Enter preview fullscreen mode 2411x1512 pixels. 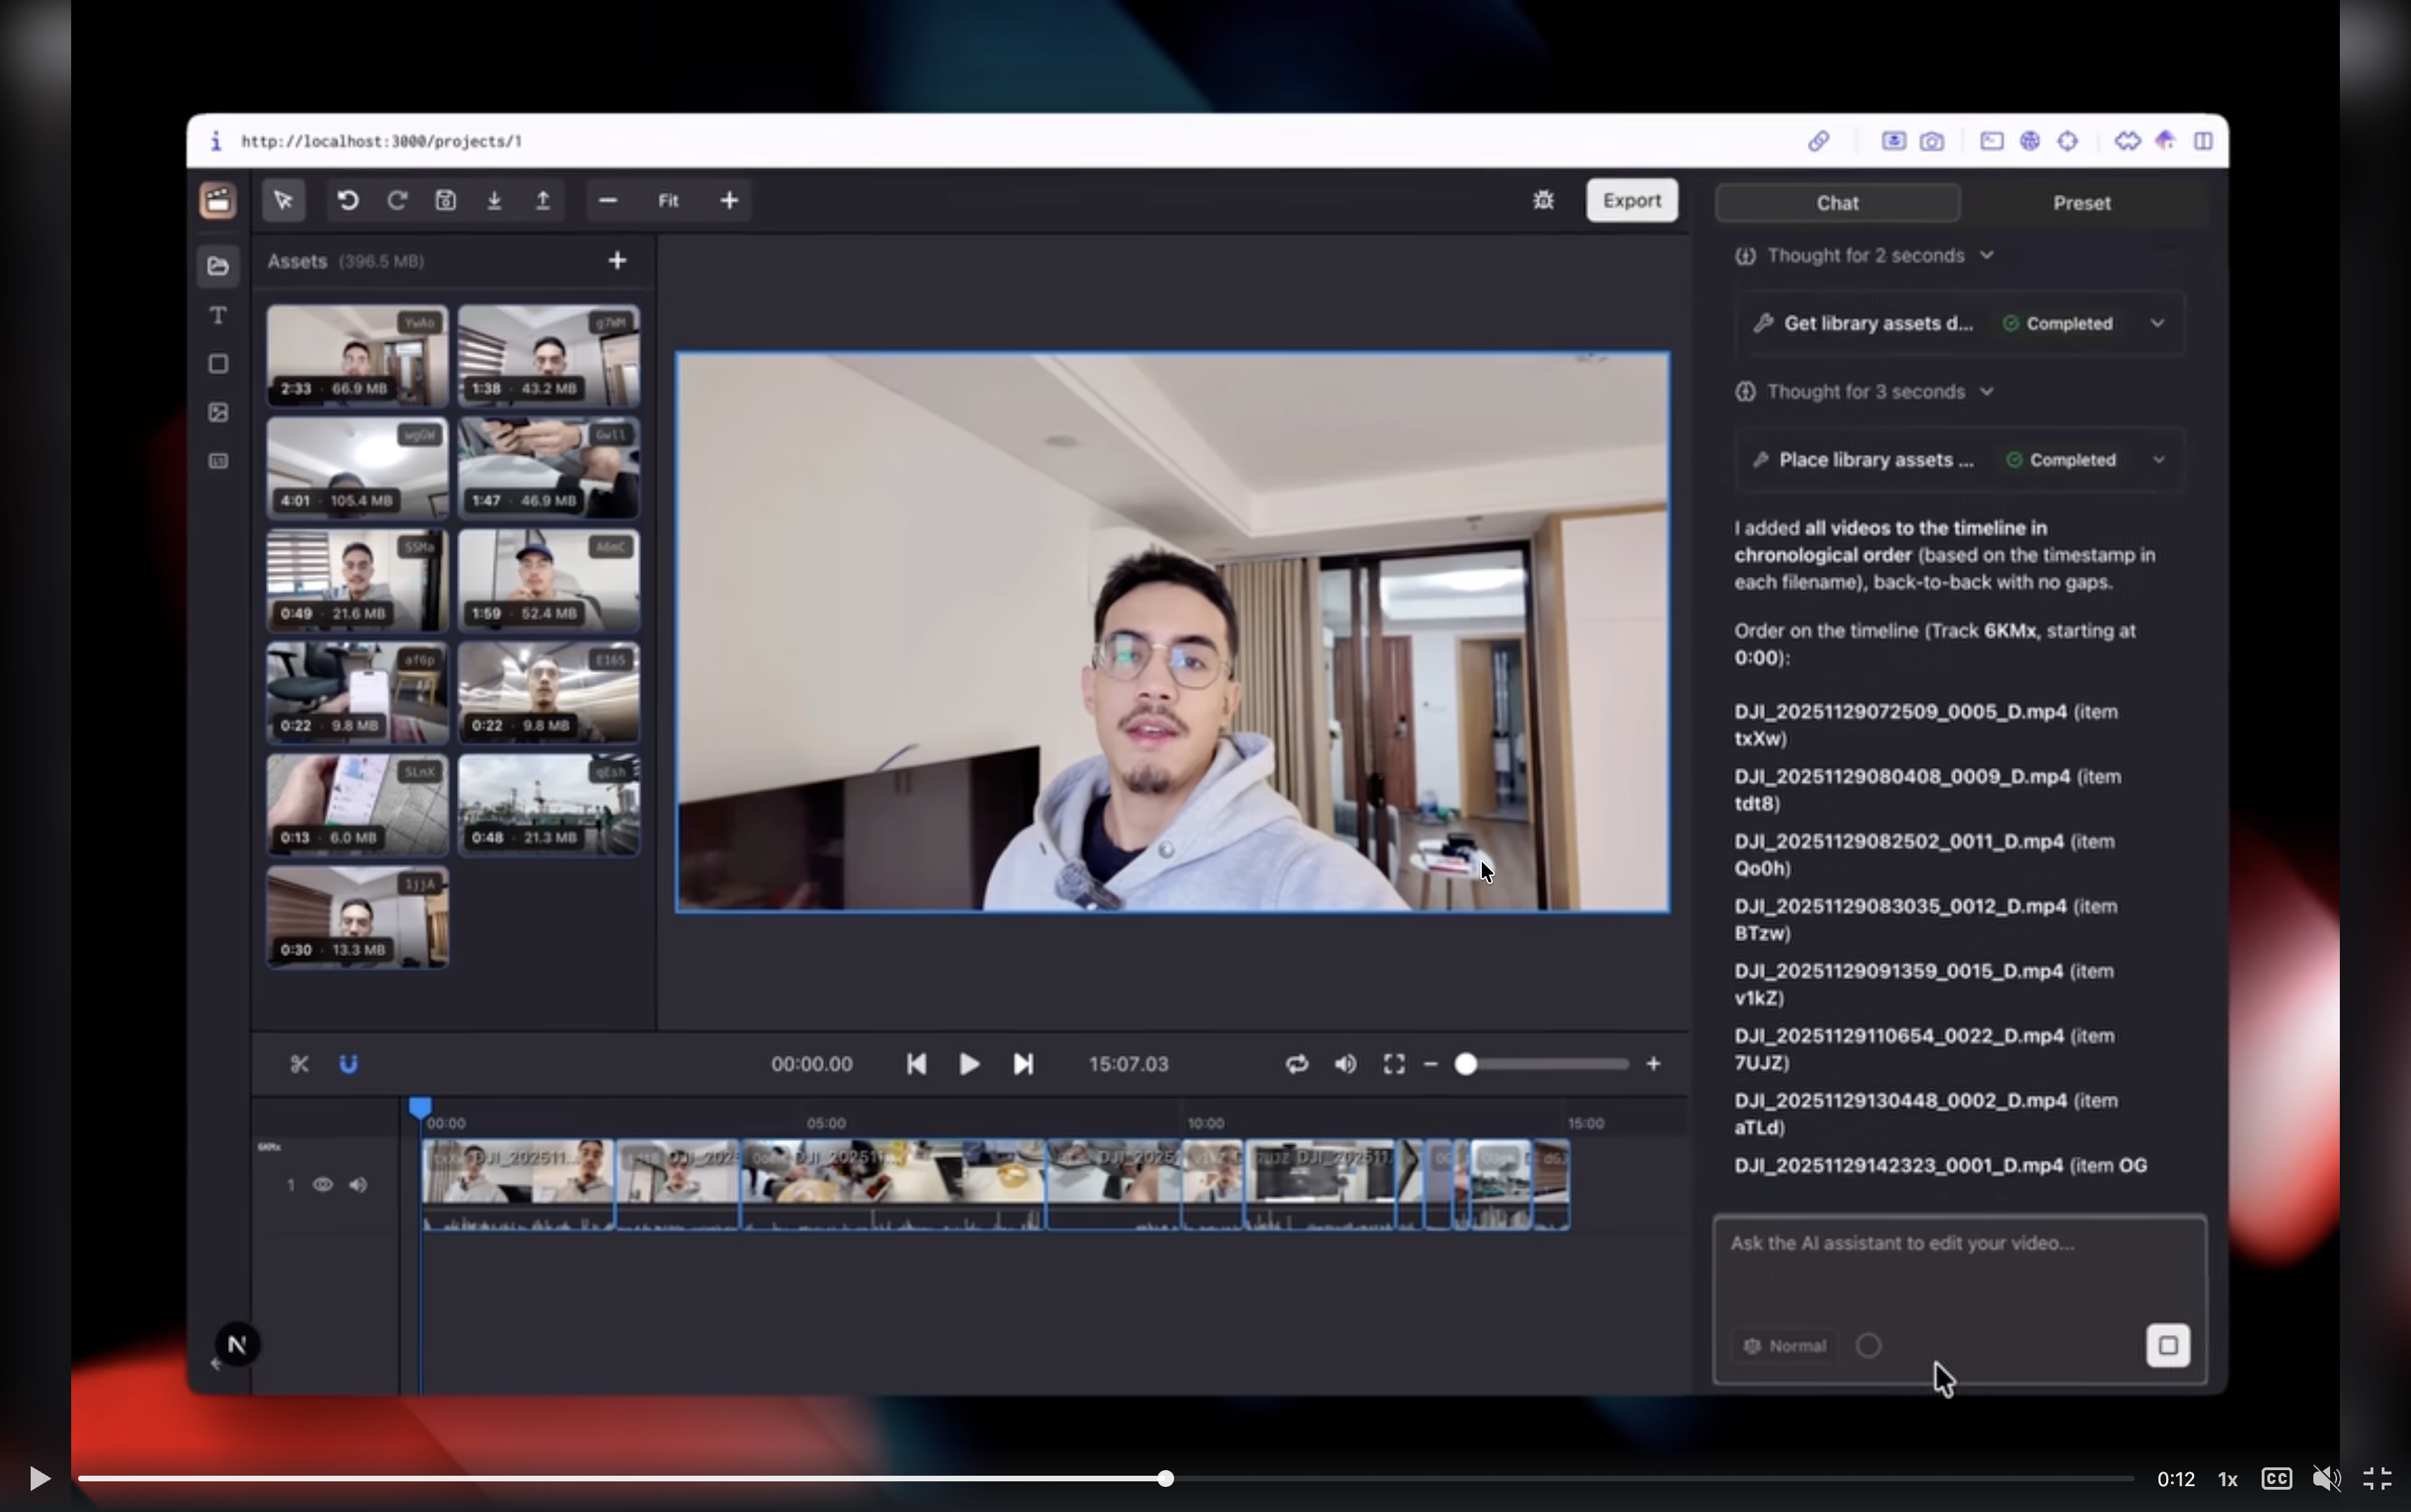(x=1393, y=1064)
